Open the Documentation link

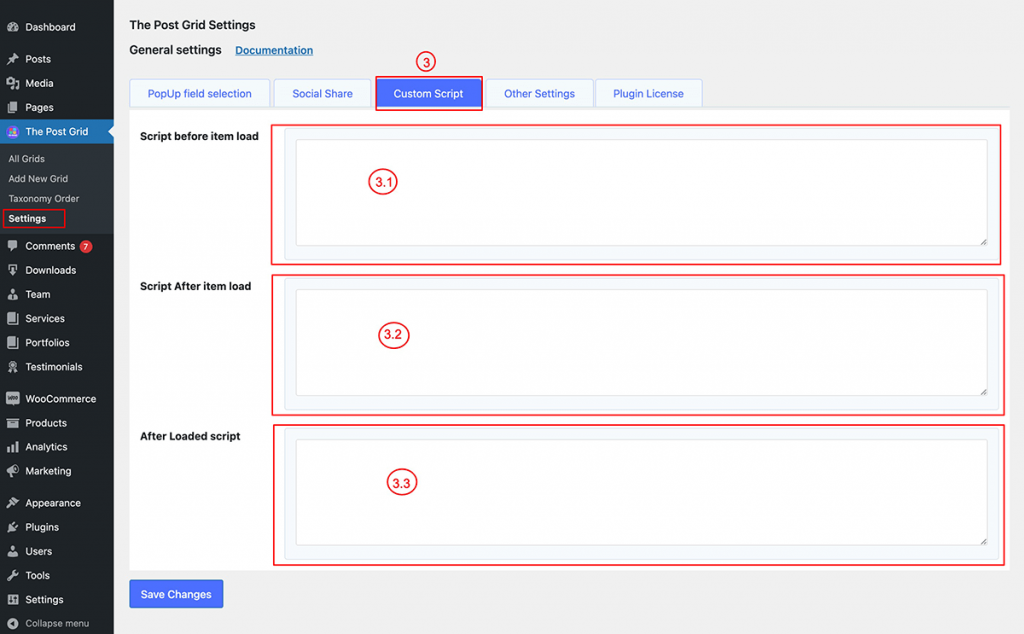(274, 50)
